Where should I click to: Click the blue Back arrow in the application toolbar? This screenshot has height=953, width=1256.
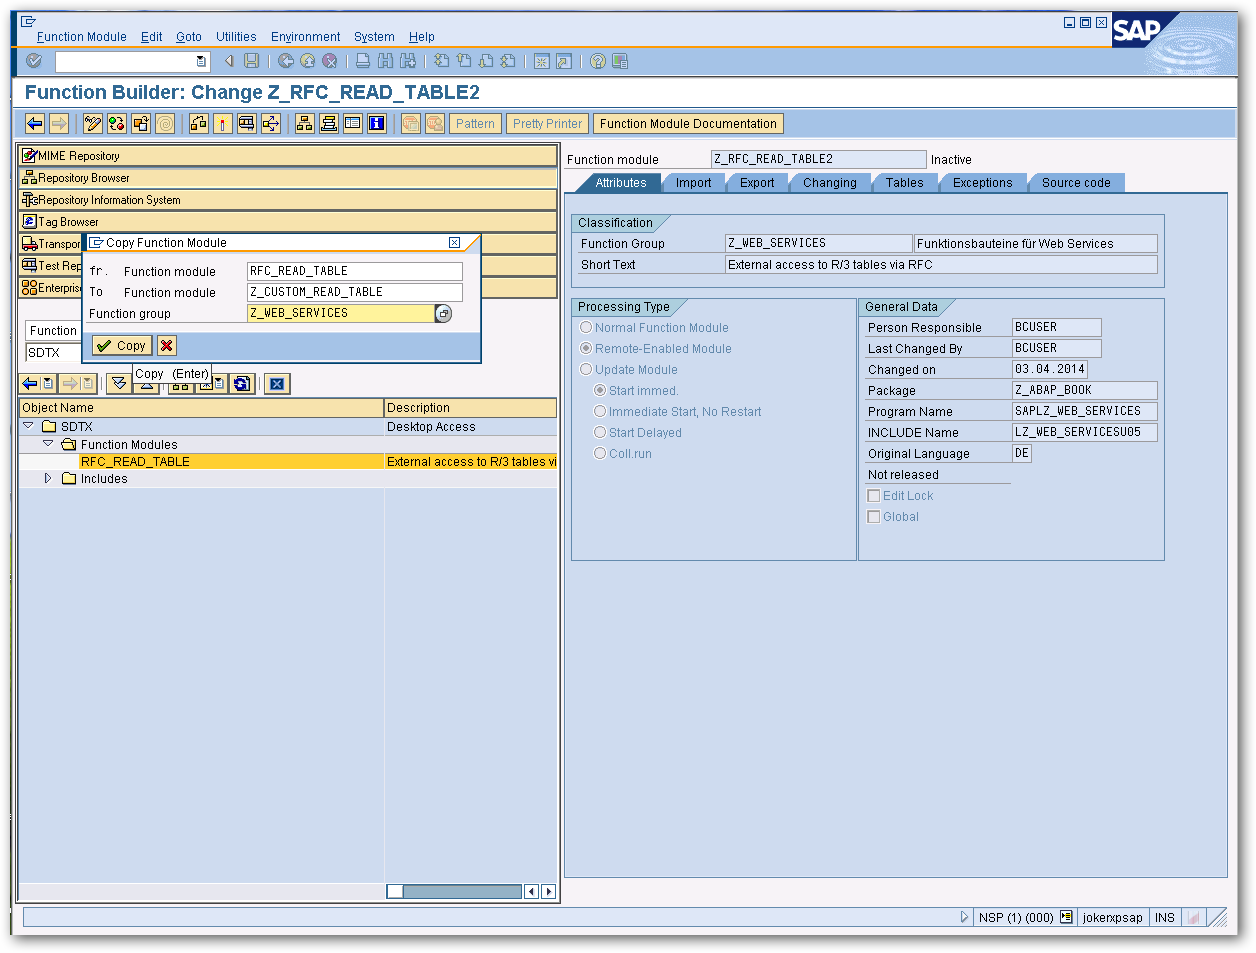click(35, 124)
